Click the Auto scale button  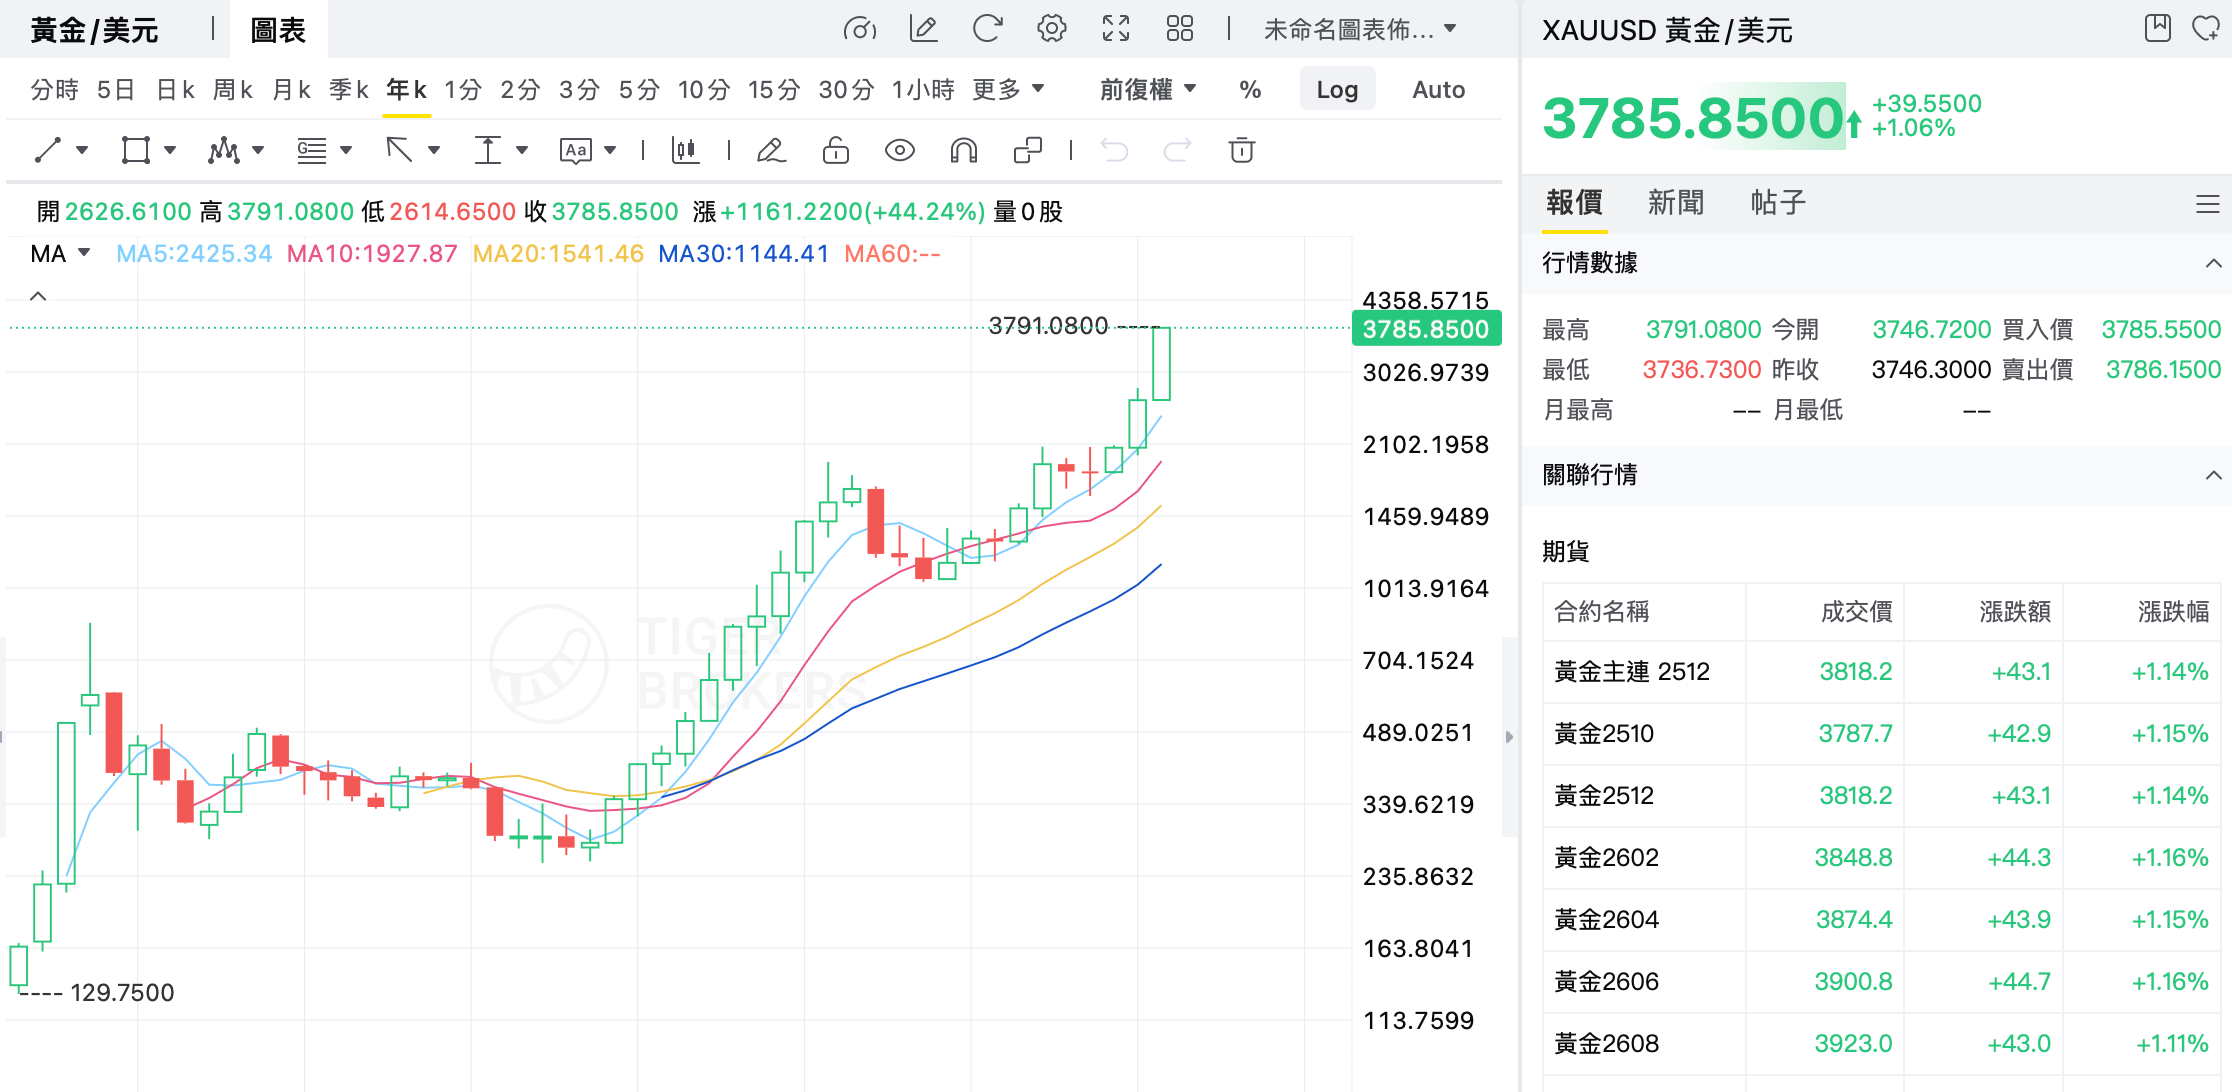pyautogui.click(x=1438, y=90)
